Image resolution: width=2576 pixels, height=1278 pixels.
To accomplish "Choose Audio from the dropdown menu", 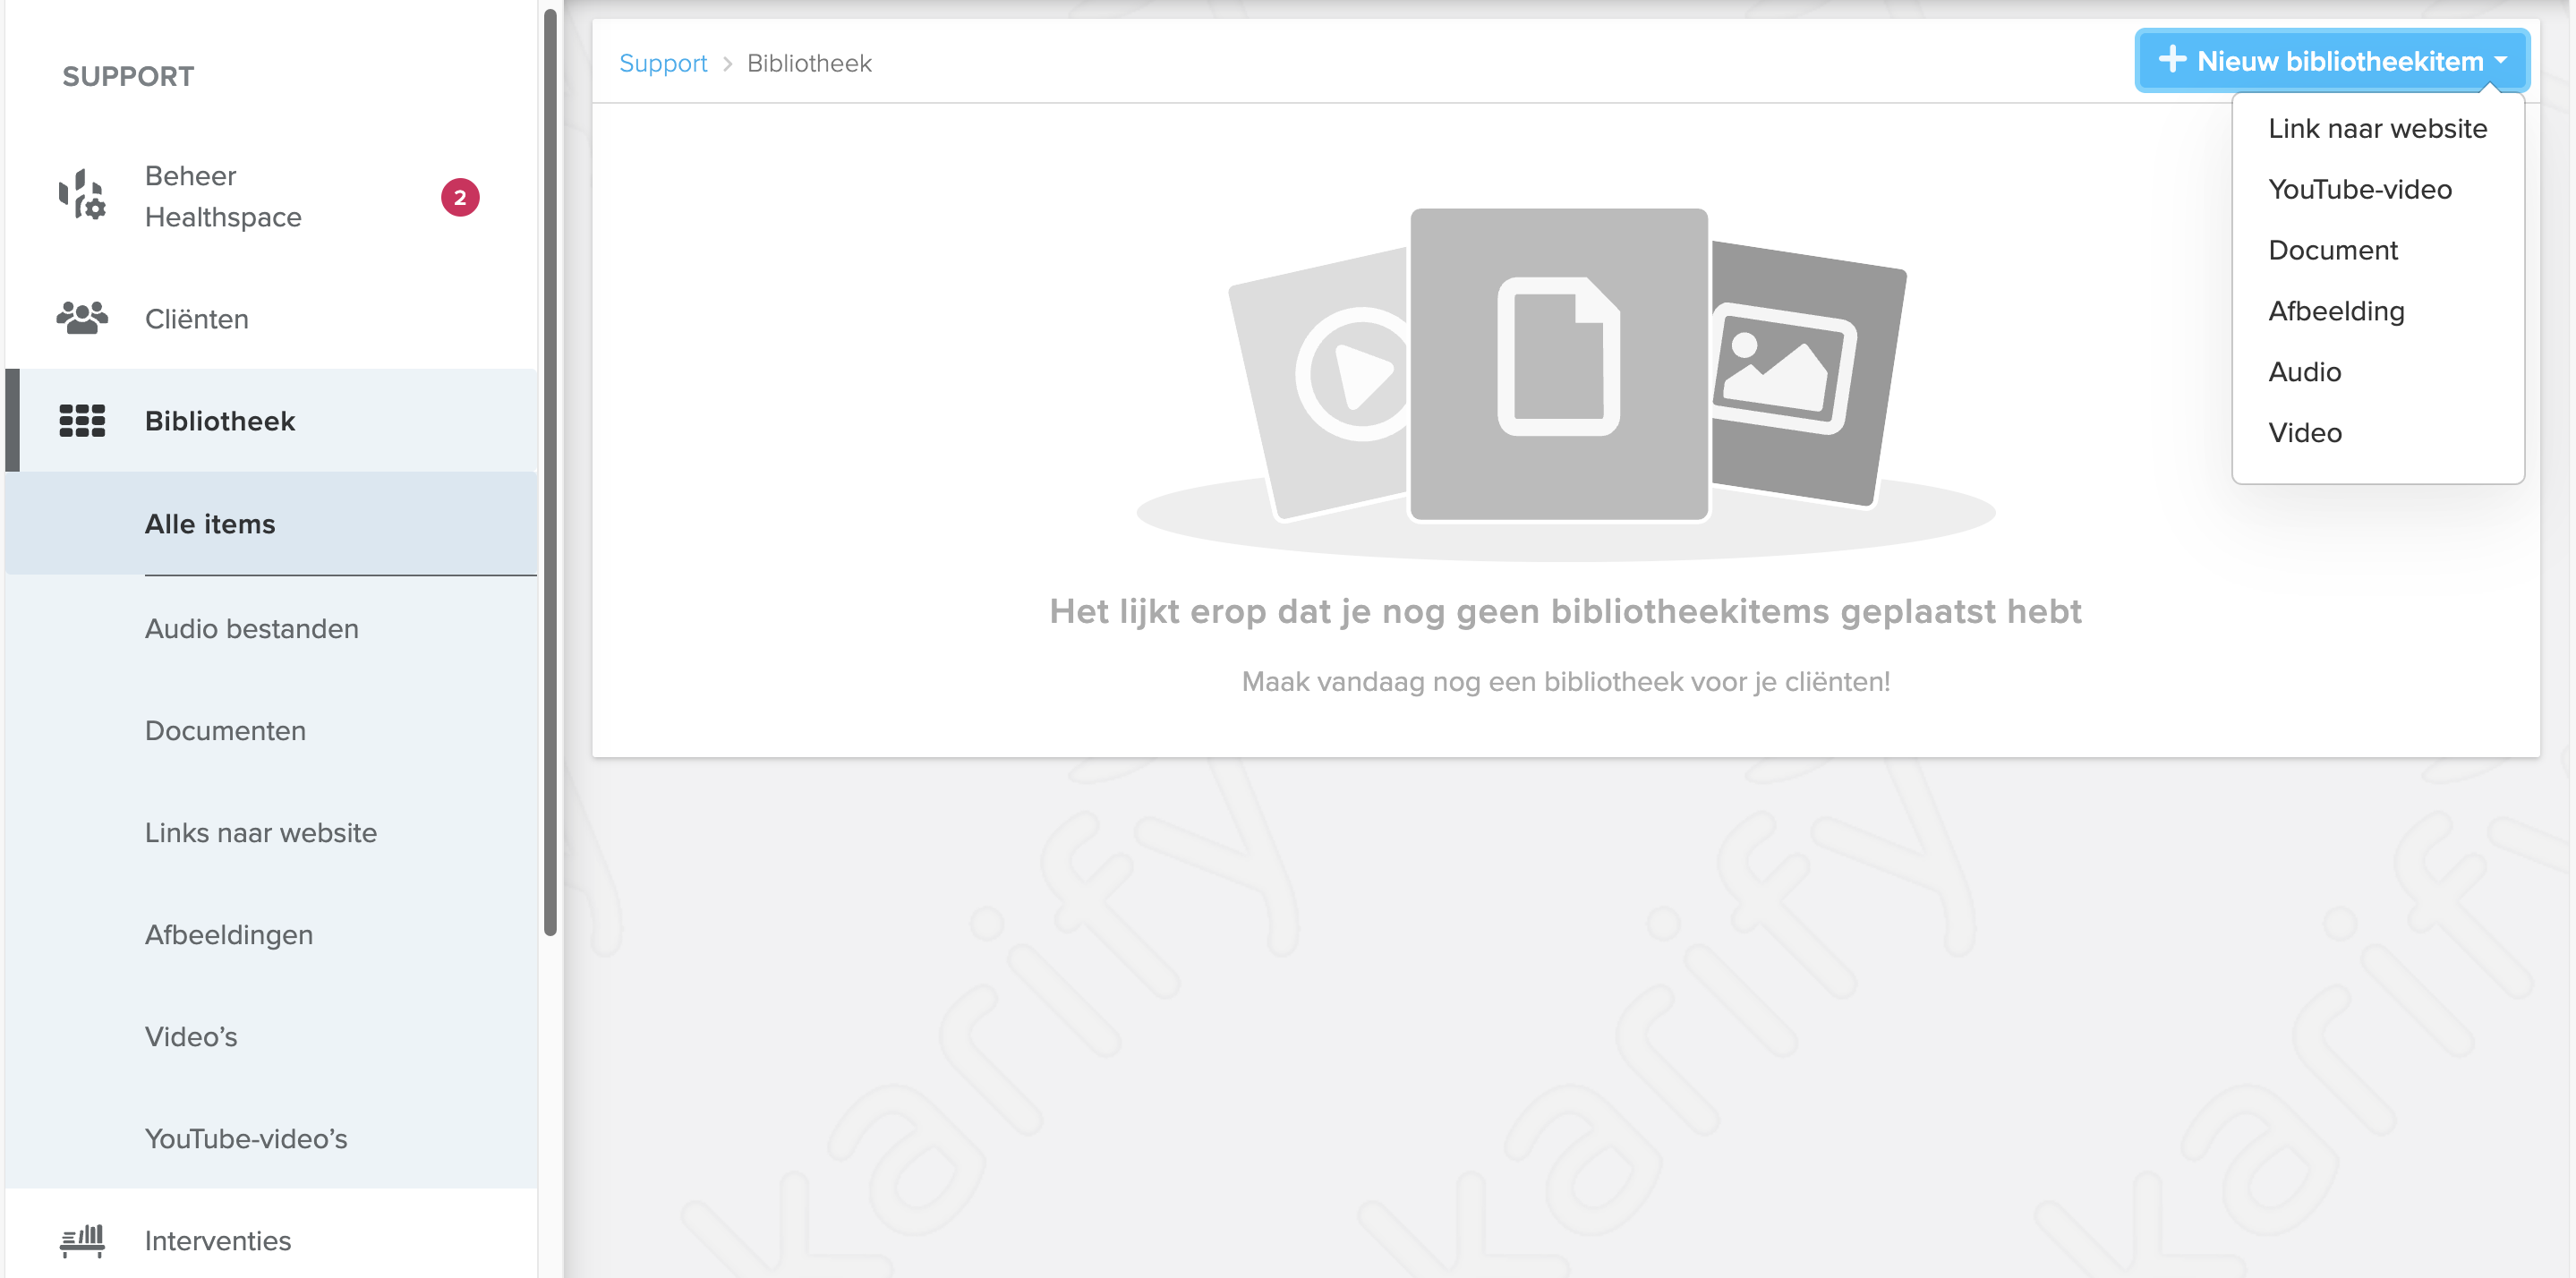I will click(2377, 373).
